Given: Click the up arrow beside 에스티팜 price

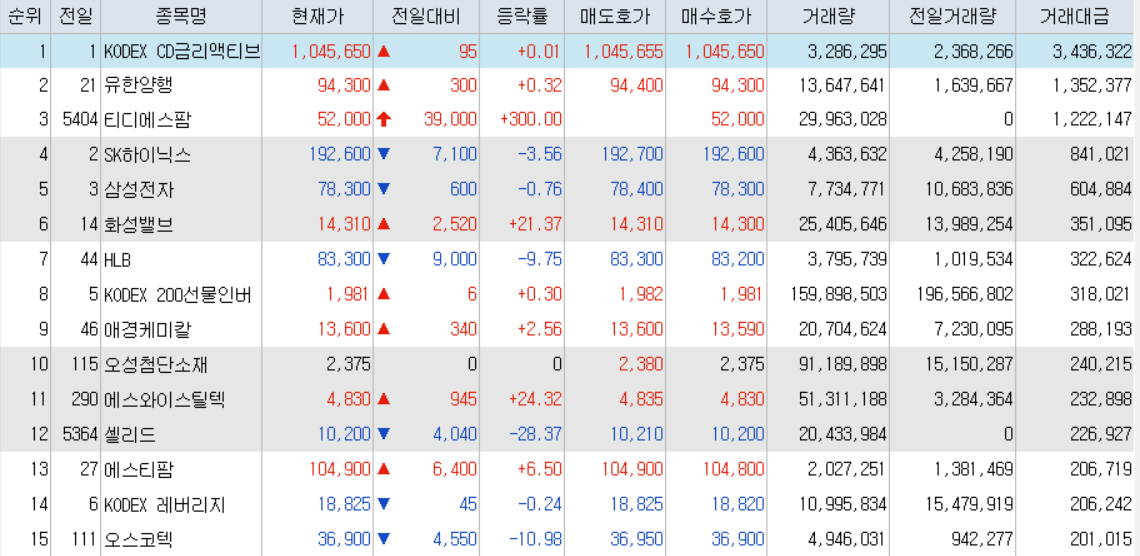Looking at the screenshot, I should coord(384,470).
